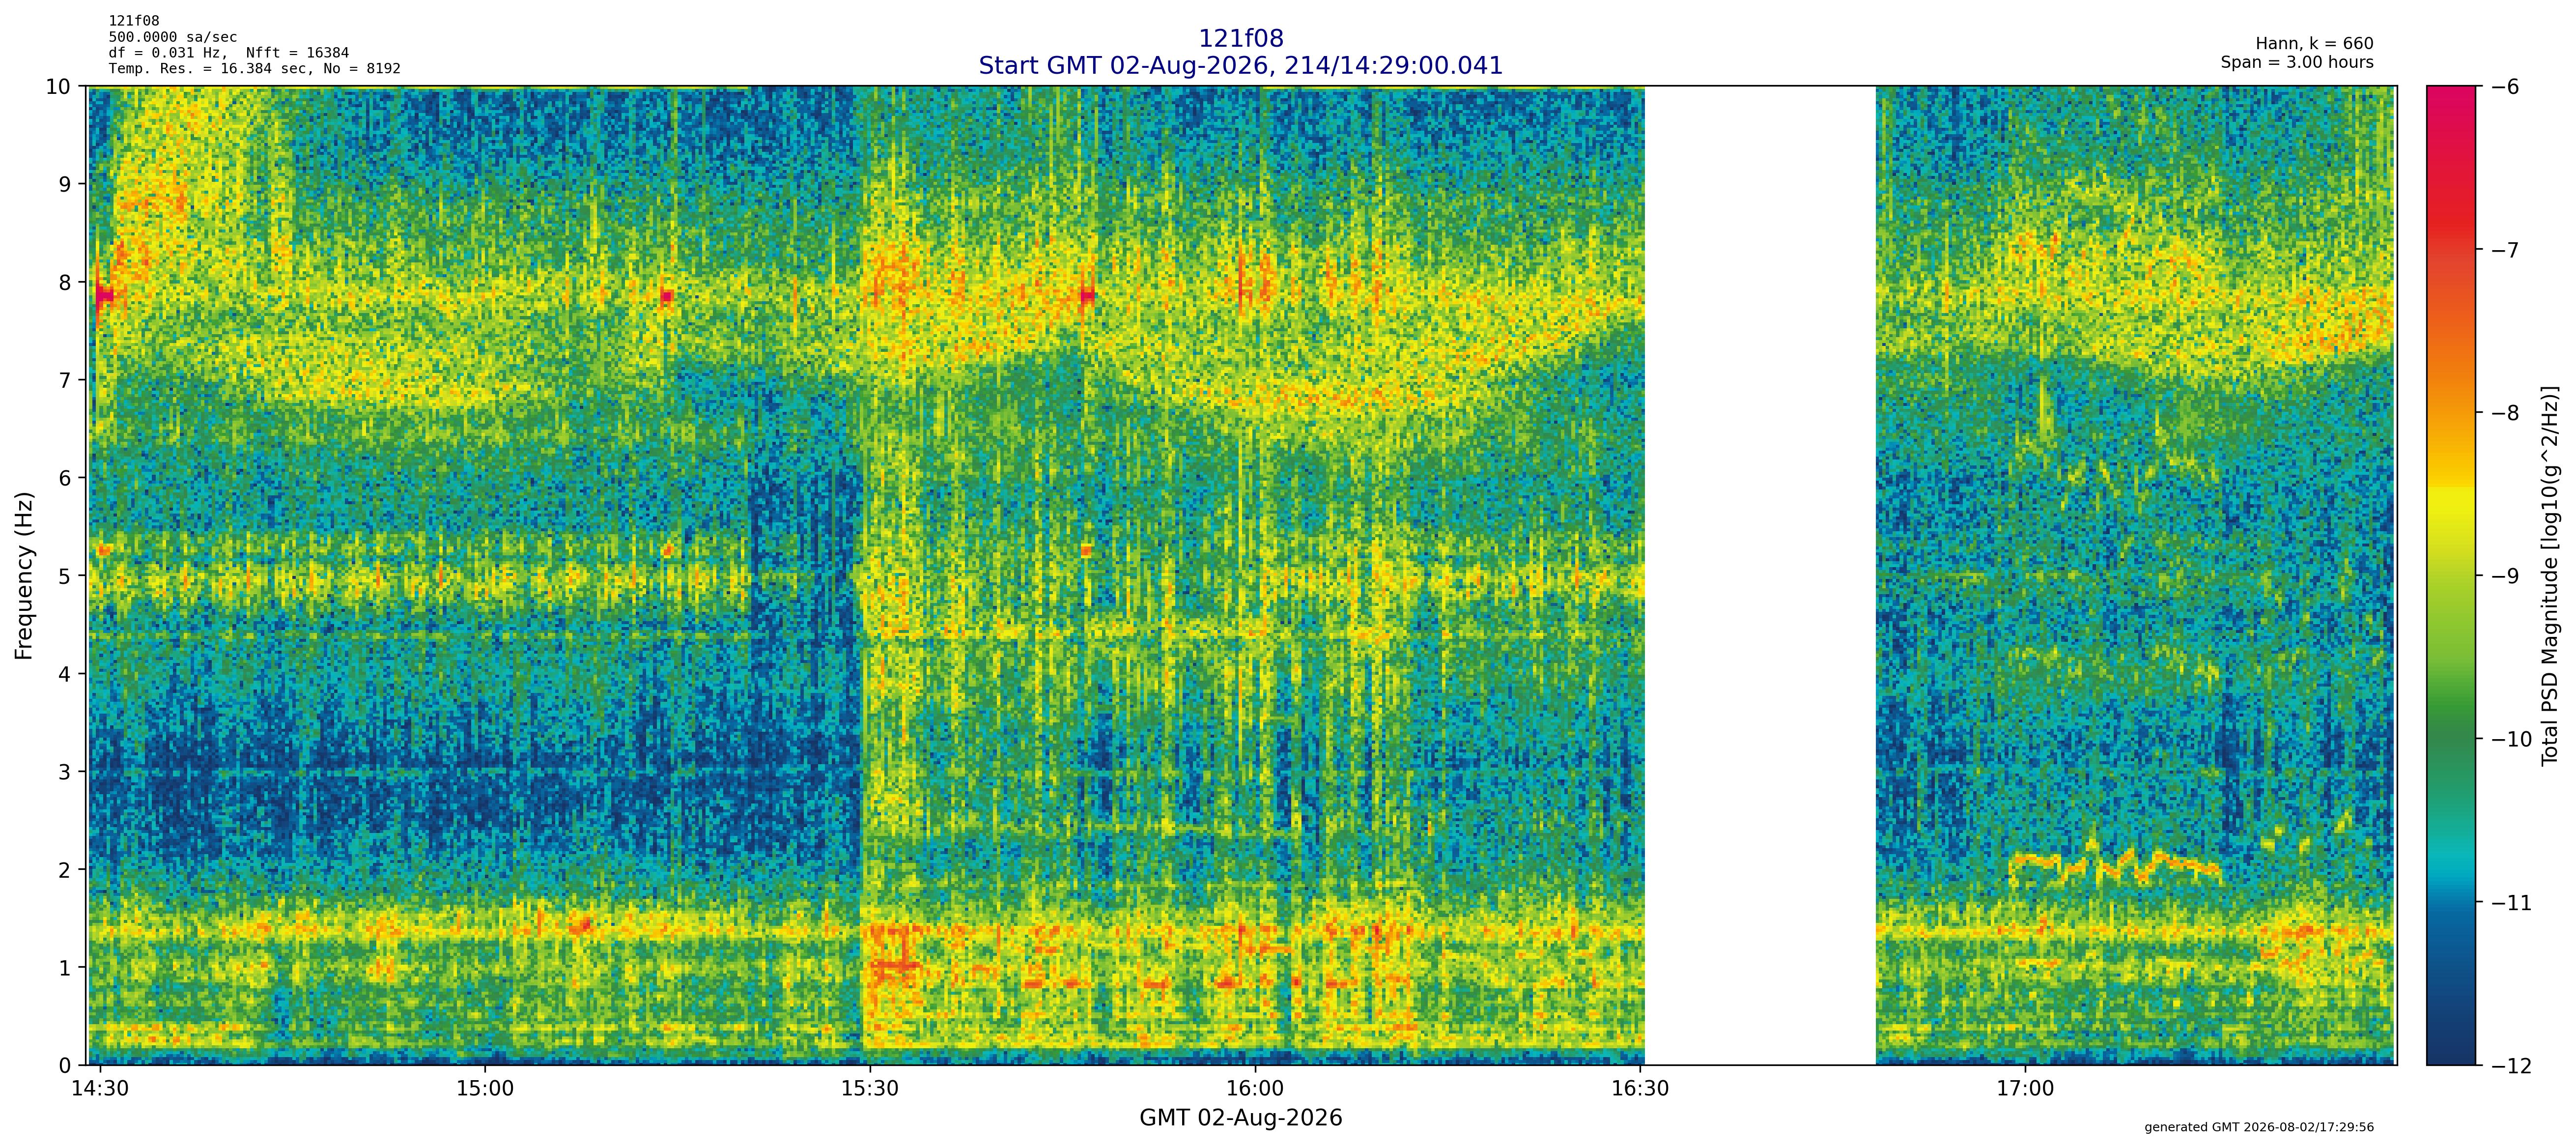Click frequency axis tick label "6"
This screenshot has width=2576, height=1148.
[65, 478]
